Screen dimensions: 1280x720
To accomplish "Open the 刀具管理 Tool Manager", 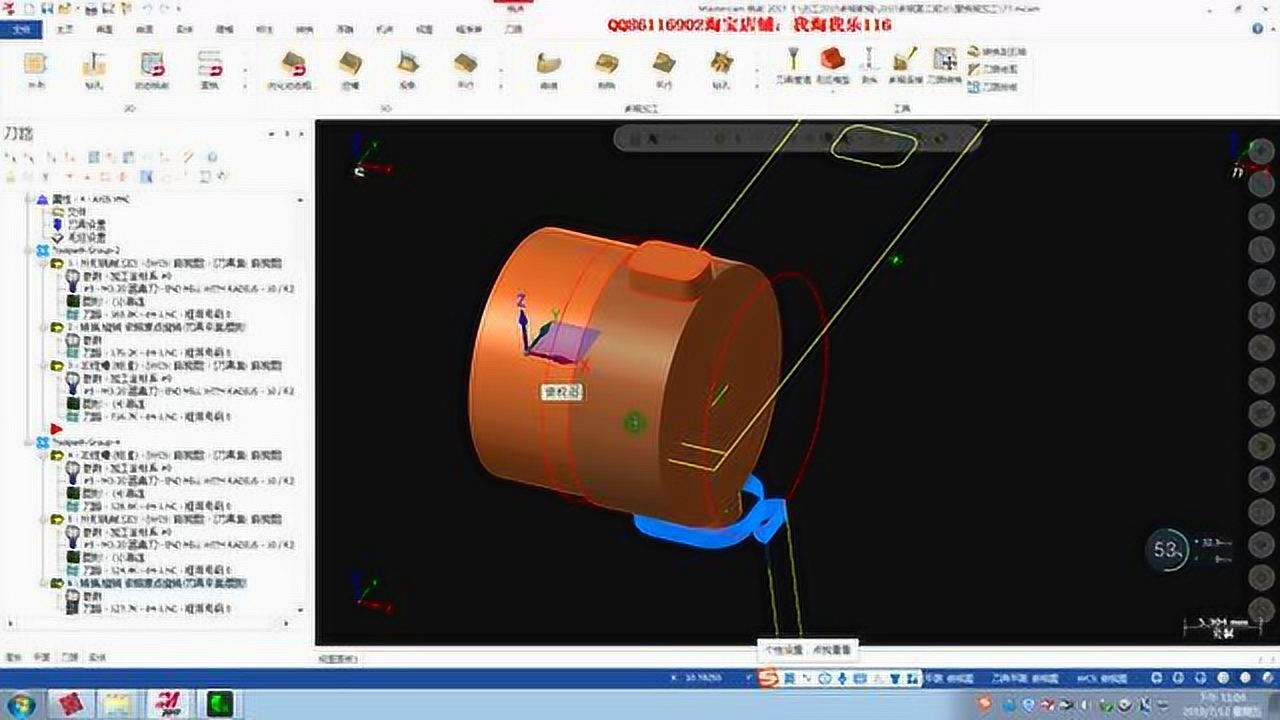I will coord(794,64).
